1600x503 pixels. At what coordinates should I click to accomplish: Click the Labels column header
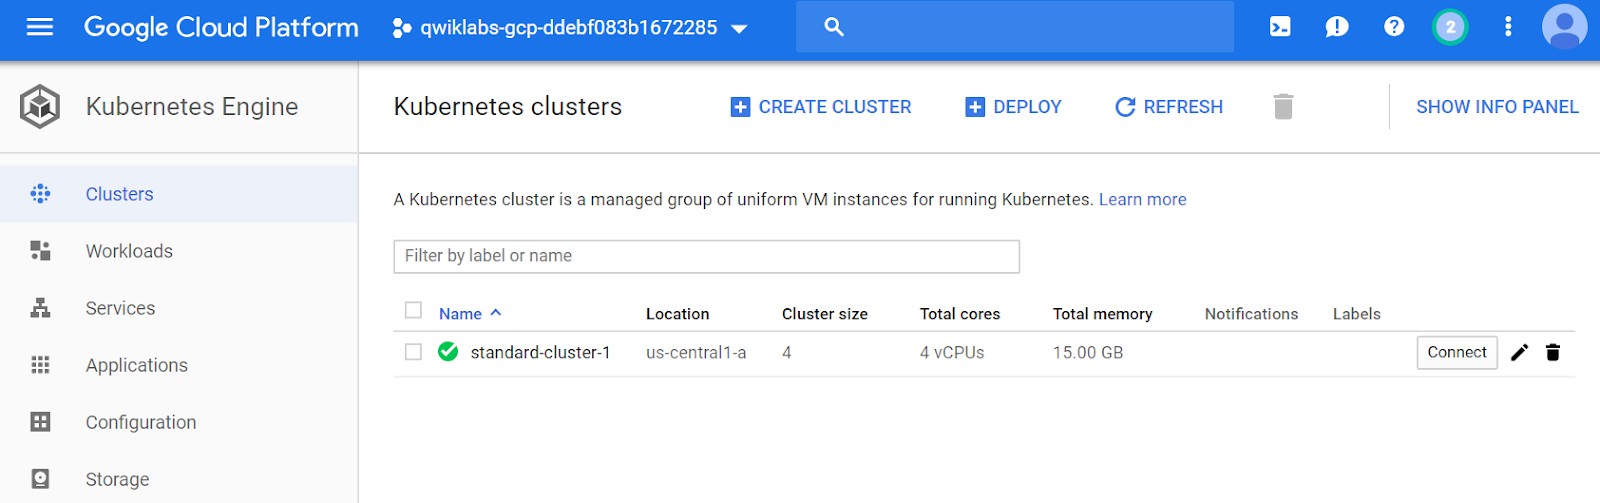(x=1357, y=314)
